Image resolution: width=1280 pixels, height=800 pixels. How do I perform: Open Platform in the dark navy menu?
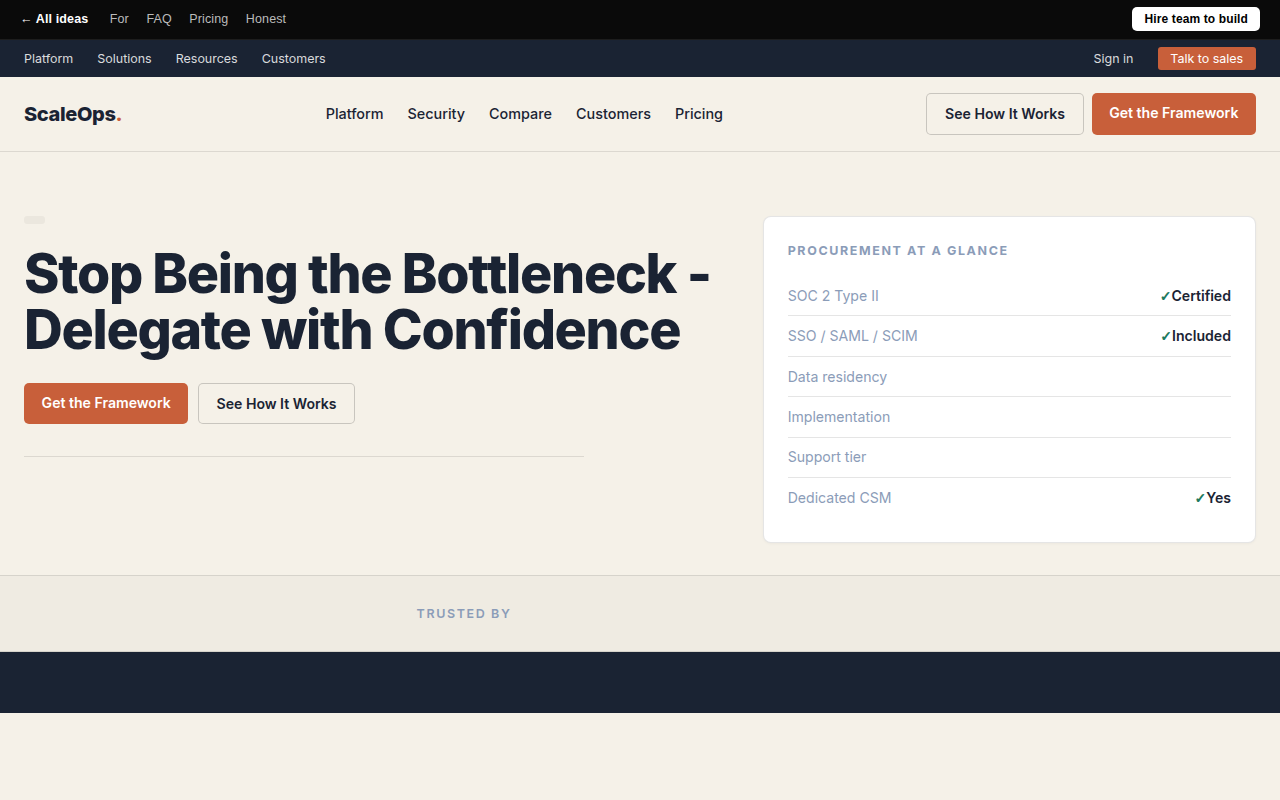48,59
